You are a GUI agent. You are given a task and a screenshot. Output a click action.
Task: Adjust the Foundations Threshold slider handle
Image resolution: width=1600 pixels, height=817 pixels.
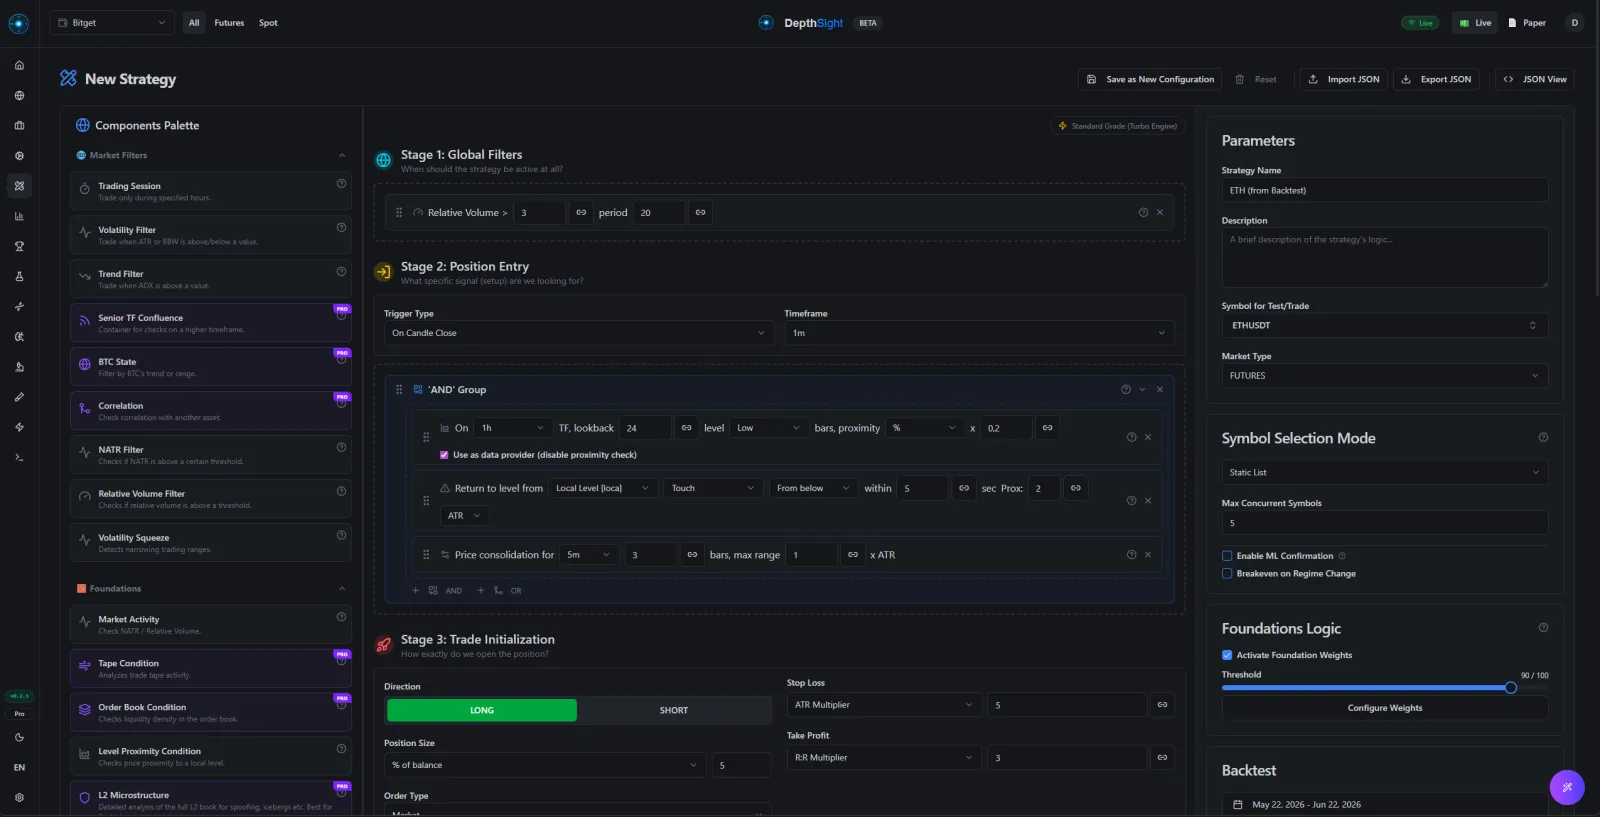1511,688
